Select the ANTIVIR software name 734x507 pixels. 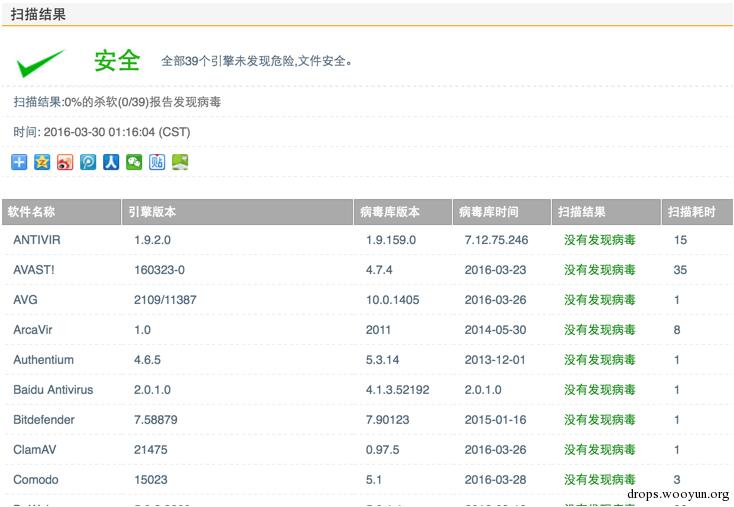[x=37, y=240]
